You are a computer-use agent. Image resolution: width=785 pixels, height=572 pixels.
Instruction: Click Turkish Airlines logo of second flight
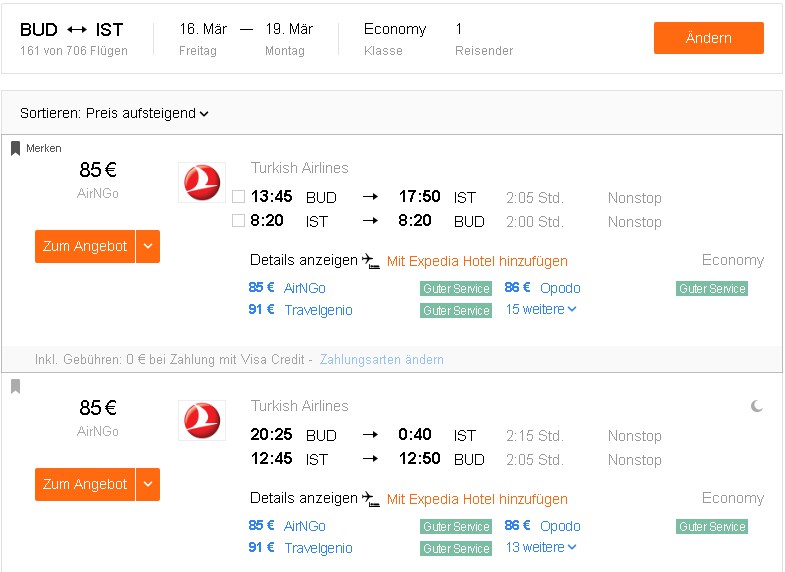pyautogui.click(x=202, y=420)
